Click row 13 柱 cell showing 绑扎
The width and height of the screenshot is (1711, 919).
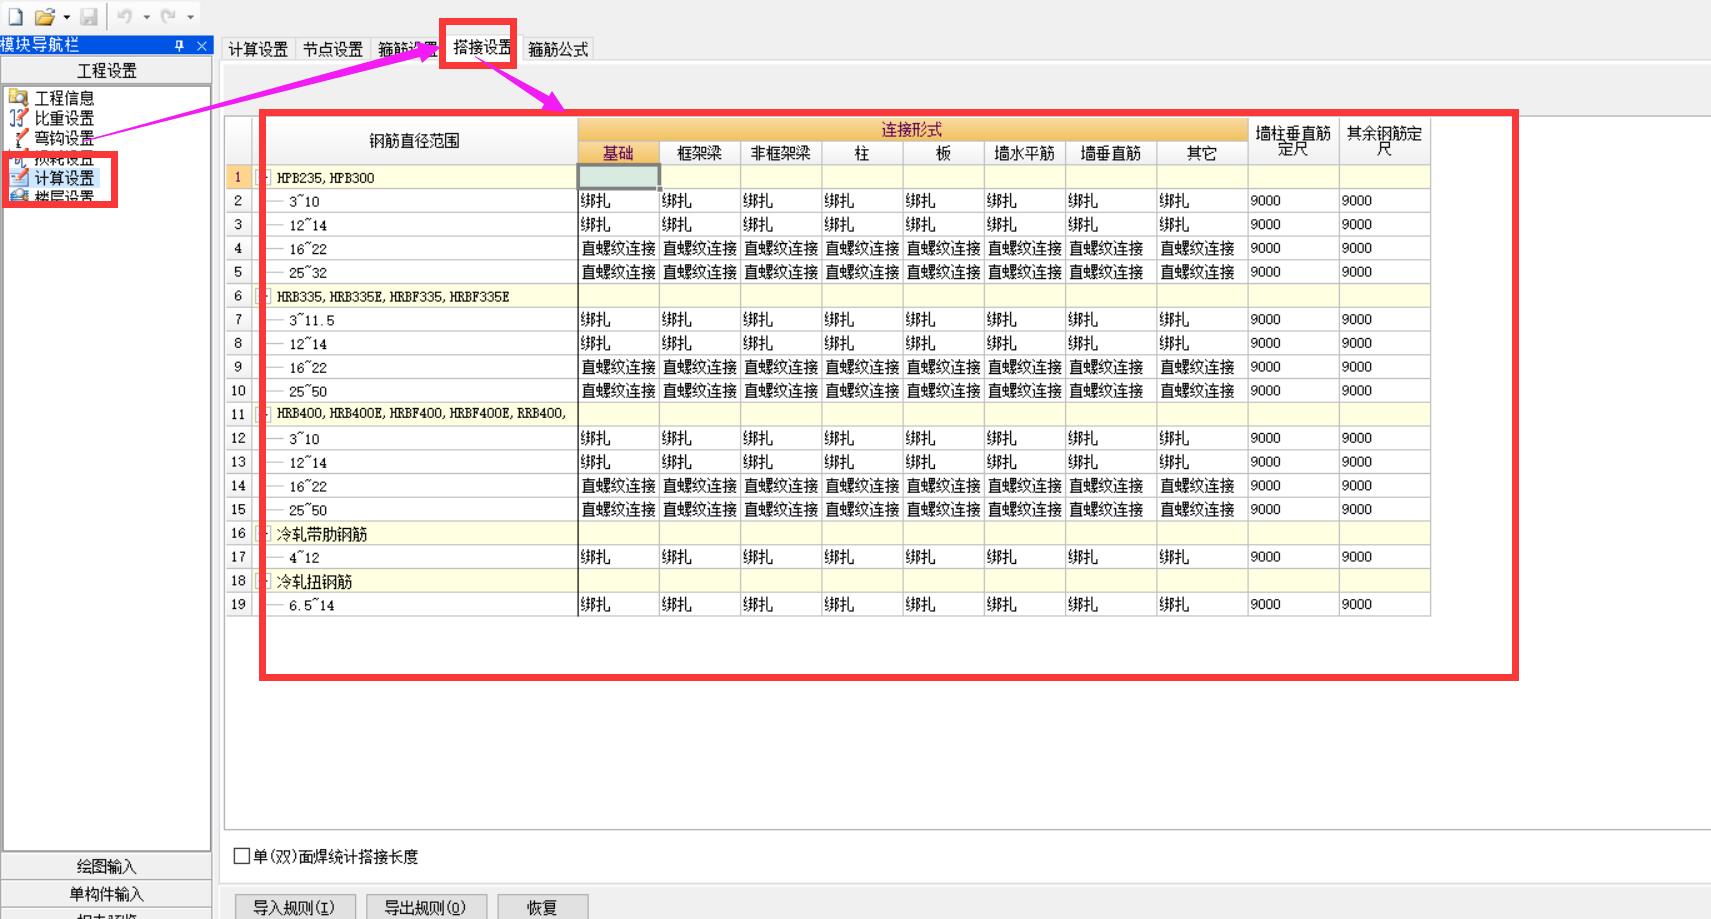coord(862,462)
